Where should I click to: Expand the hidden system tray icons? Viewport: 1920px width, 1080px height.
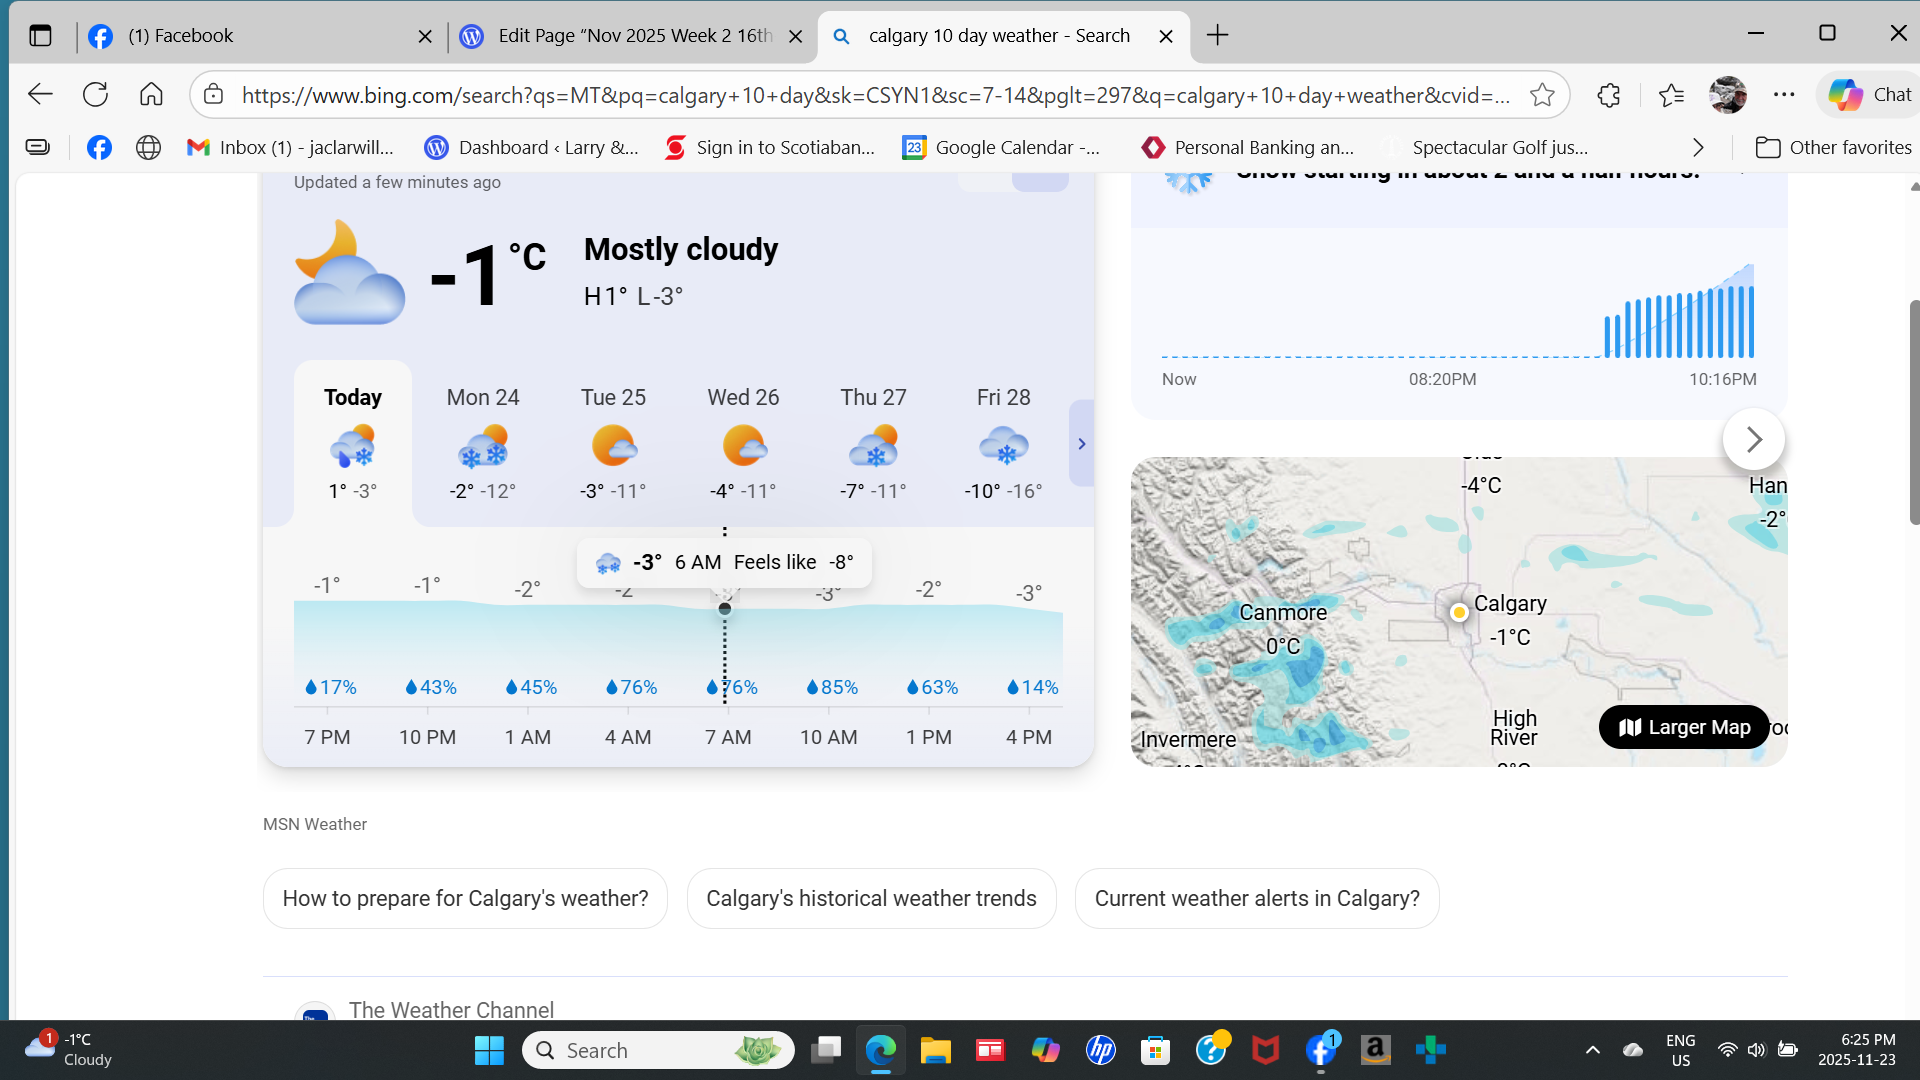point(1592,1050)
